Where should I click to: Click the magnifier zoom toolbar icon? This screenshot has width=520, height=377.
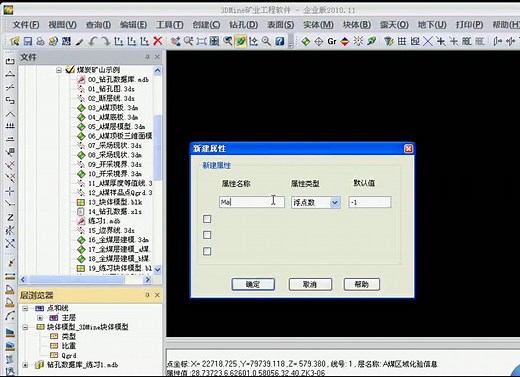pos(266,41)
